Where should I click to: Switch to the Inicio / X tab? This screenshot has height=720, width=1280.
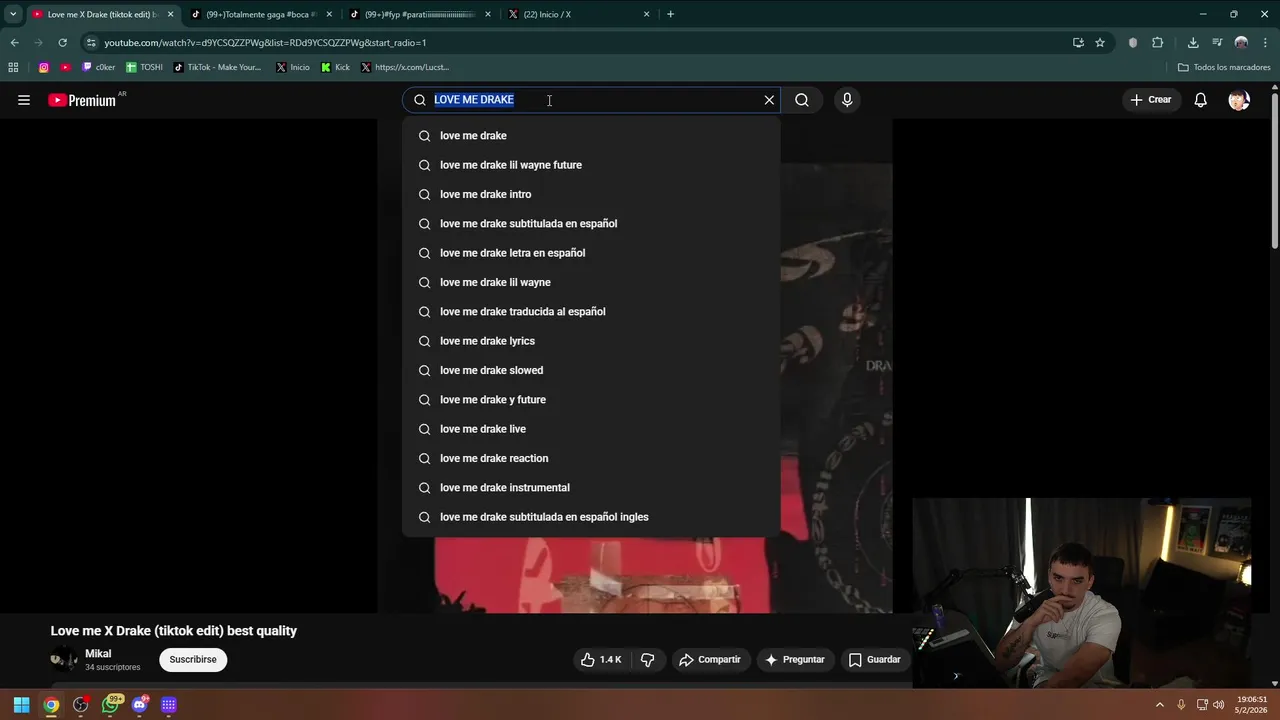click(x=578, y=14)
